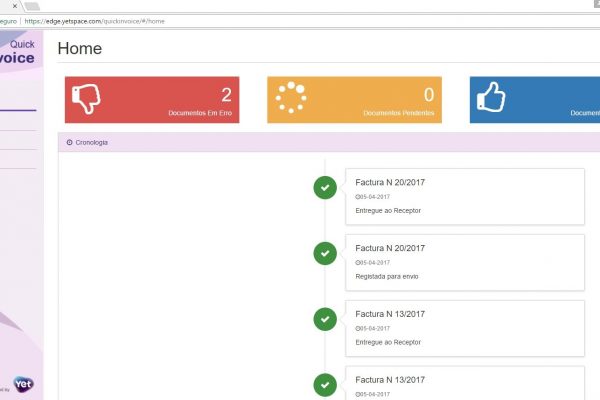Click green check beside Factura 20/2017 Entregue ao Receptor
Viewport: 600px width, 400px height.
[325, 187]
